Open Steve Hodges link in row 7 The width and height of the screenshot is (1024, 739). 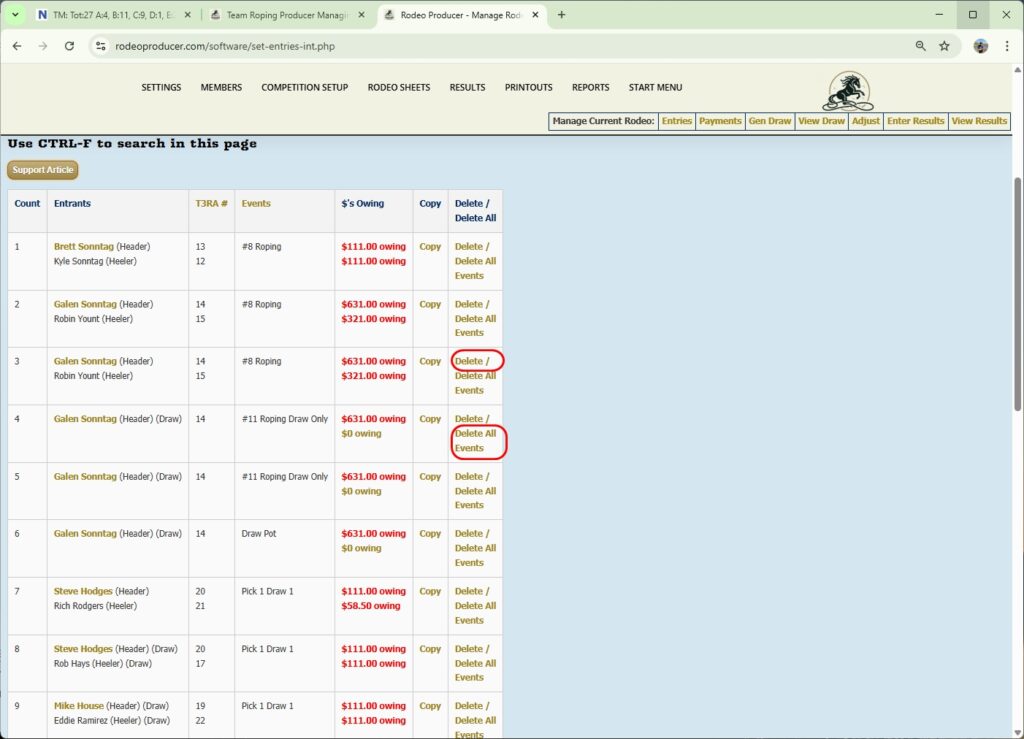pos(83,591)
